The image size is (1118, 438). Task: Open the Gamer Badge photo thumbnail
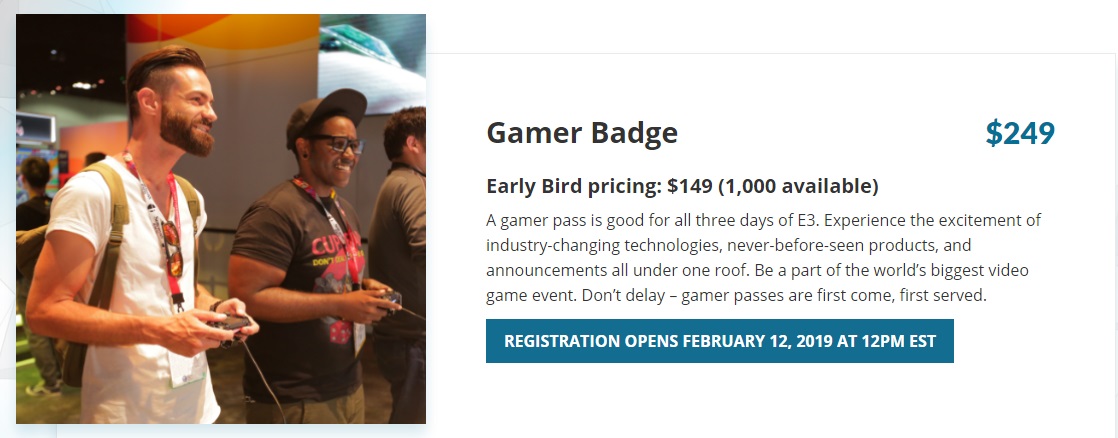click(221, 219)
